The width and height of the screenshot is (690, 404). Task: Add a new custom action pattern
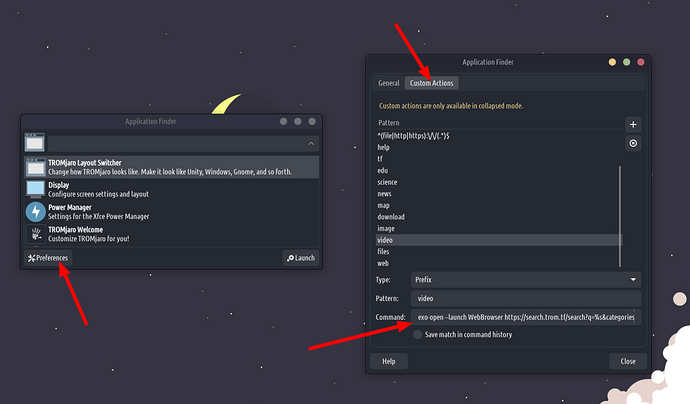(633, 125)
